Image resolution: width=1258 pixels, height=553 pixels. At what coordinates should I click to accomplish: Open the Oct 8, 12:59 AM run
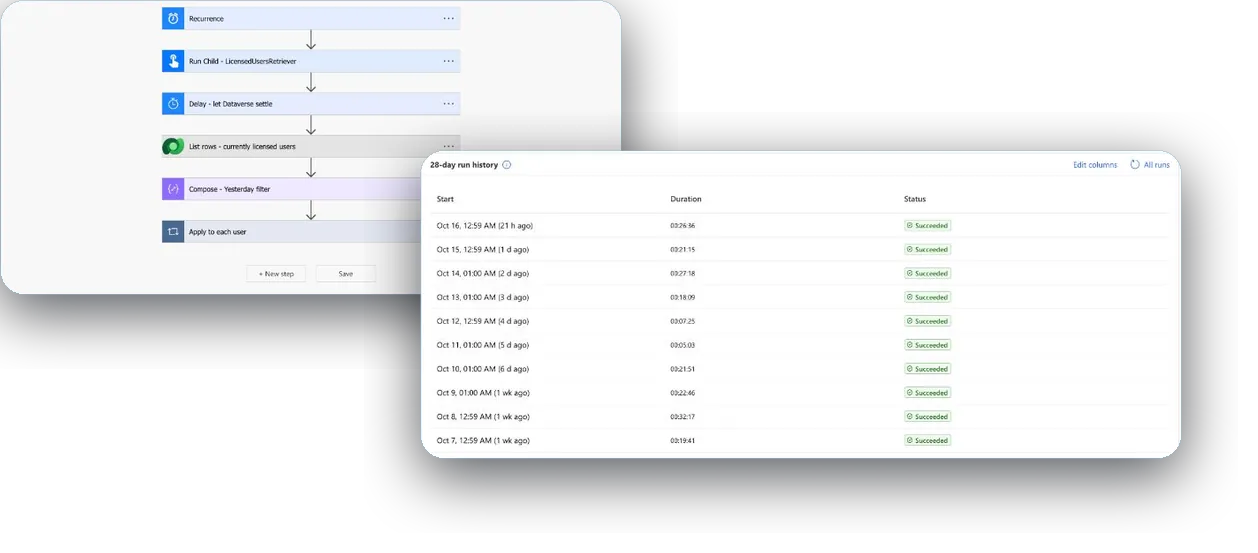(x=483, y=417)
